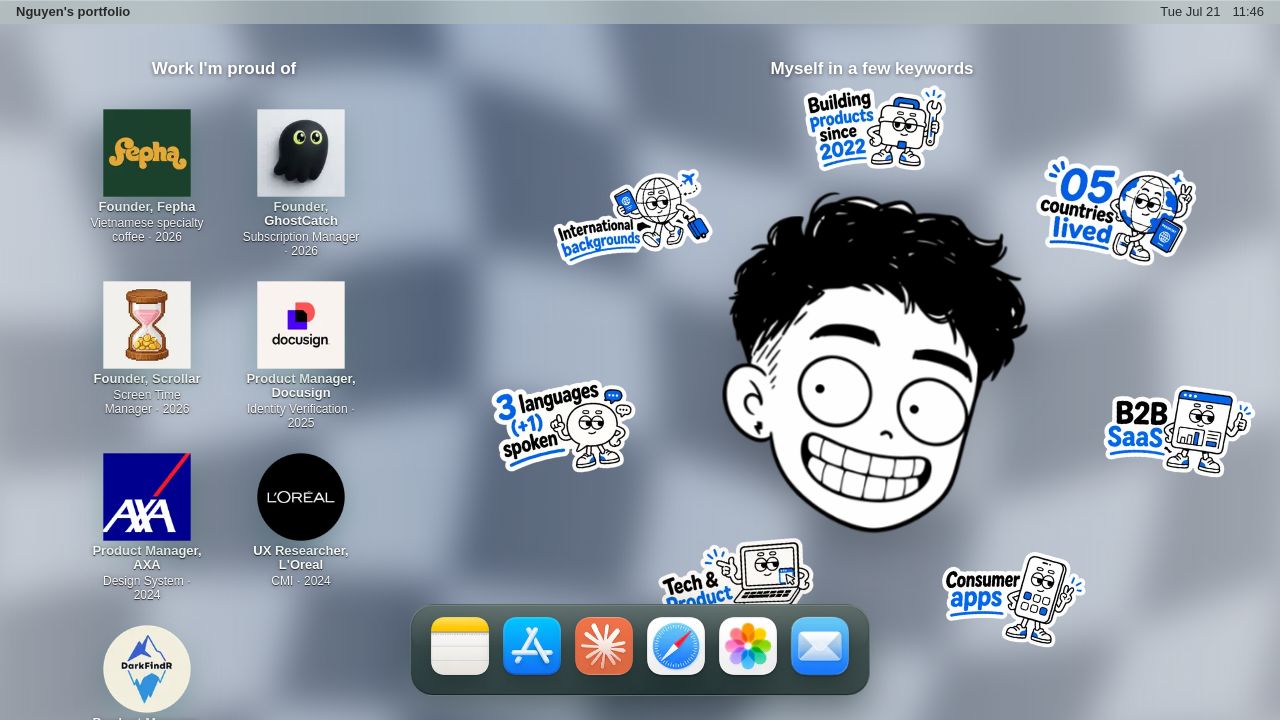The image size is (1280, 720).
Task: Open Product Manager, AXA label
Action: click(x=147, y=558)
